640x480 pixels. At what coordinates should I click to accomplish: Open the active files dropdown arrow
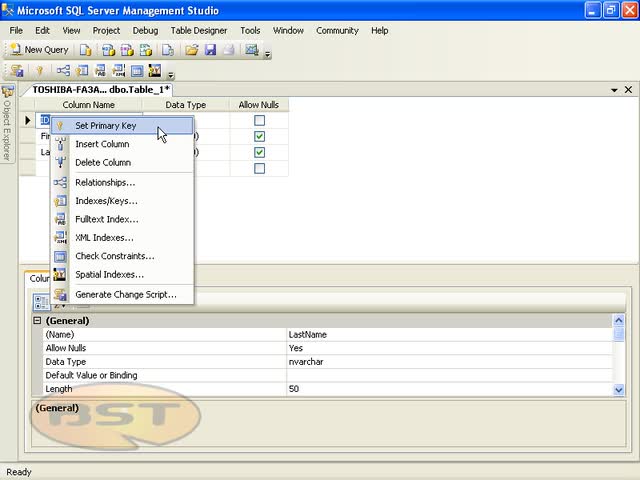point(614,90)
